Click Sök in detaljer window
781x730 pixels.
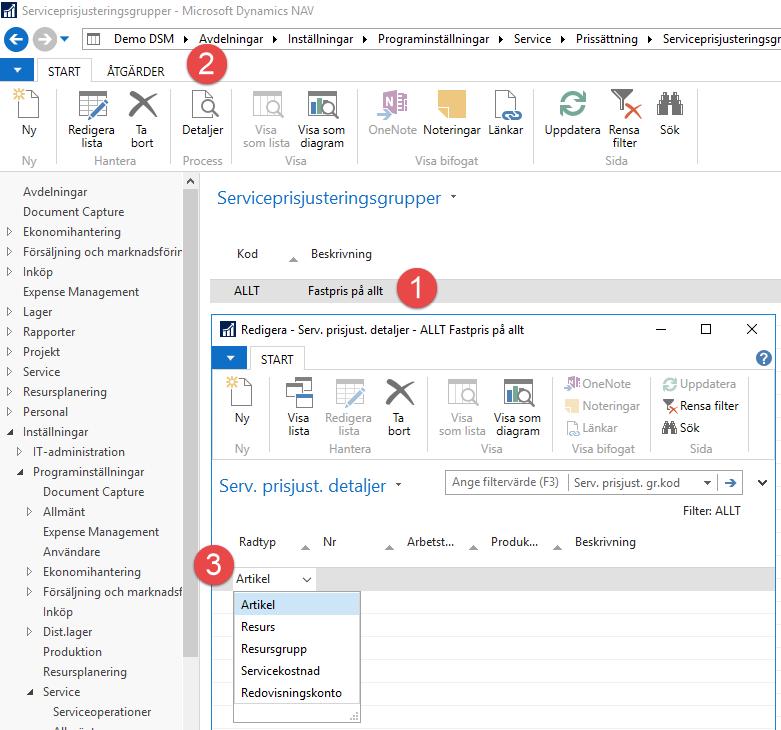681,428
